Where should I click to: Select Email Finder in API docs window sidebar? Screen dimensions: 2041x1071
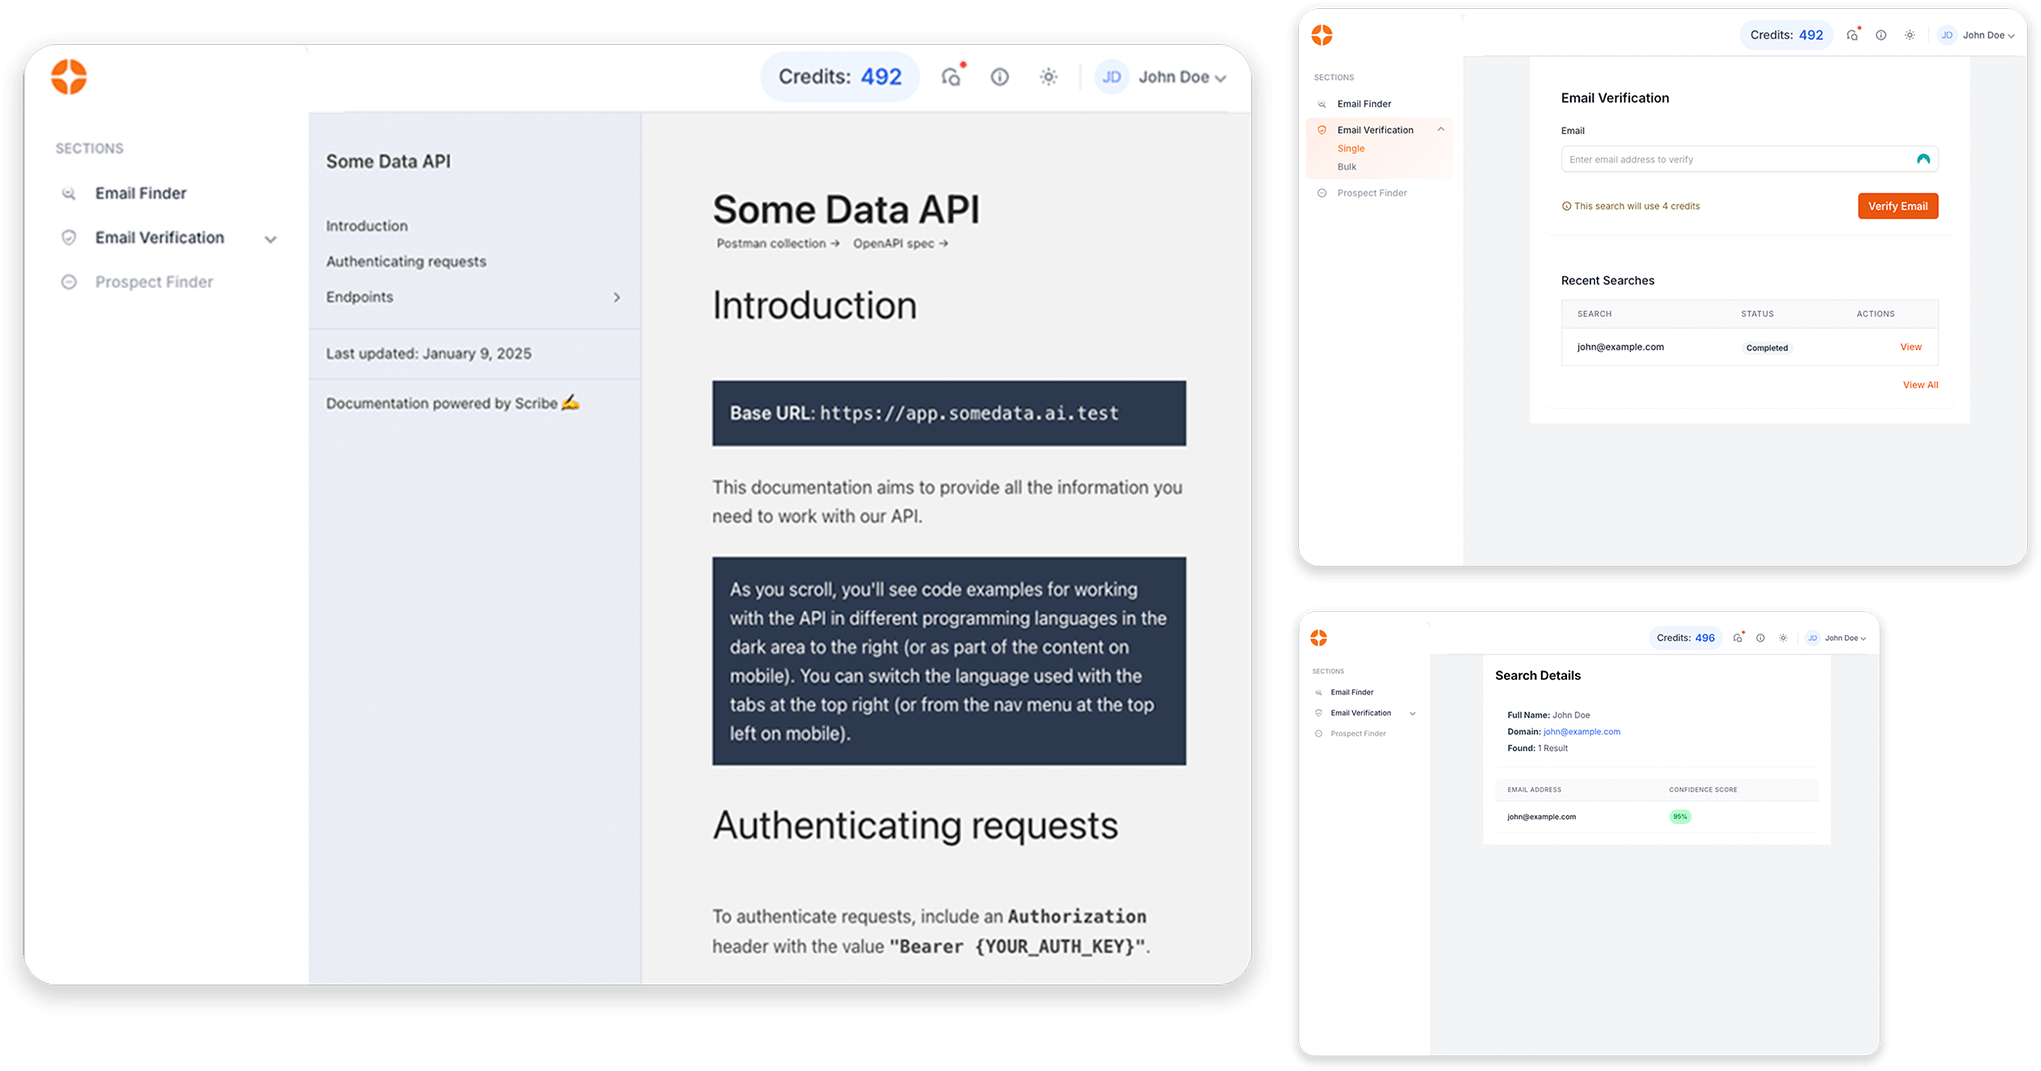[x=141, y=193]
